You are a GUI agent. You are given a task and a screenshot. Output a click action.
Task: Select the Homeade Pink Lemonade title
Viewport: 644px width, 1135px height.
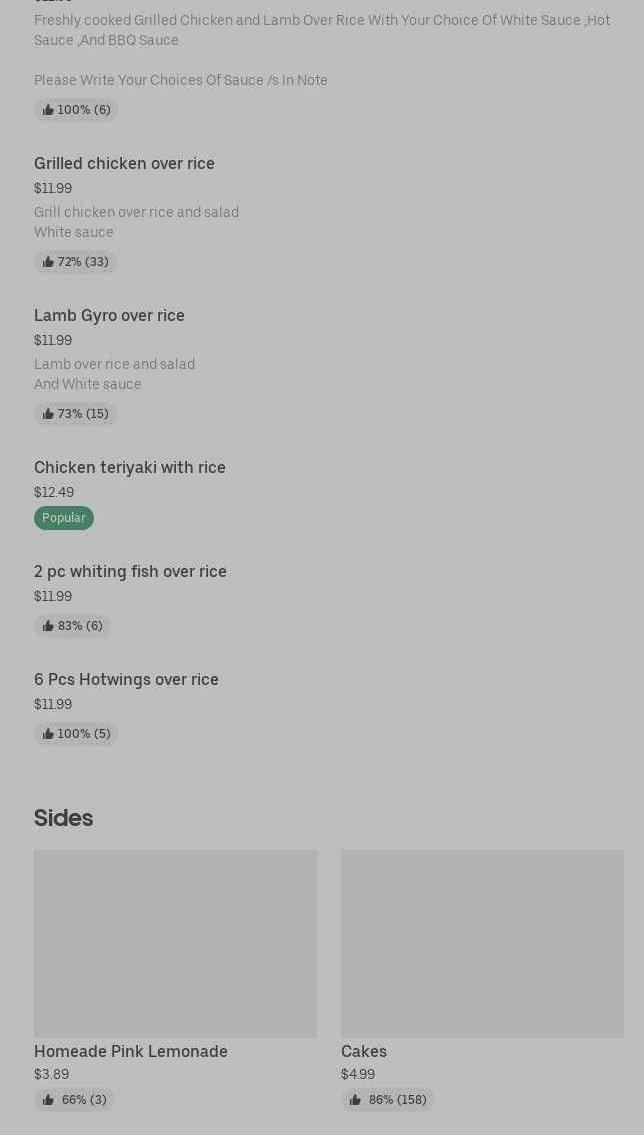[131, 1051]
